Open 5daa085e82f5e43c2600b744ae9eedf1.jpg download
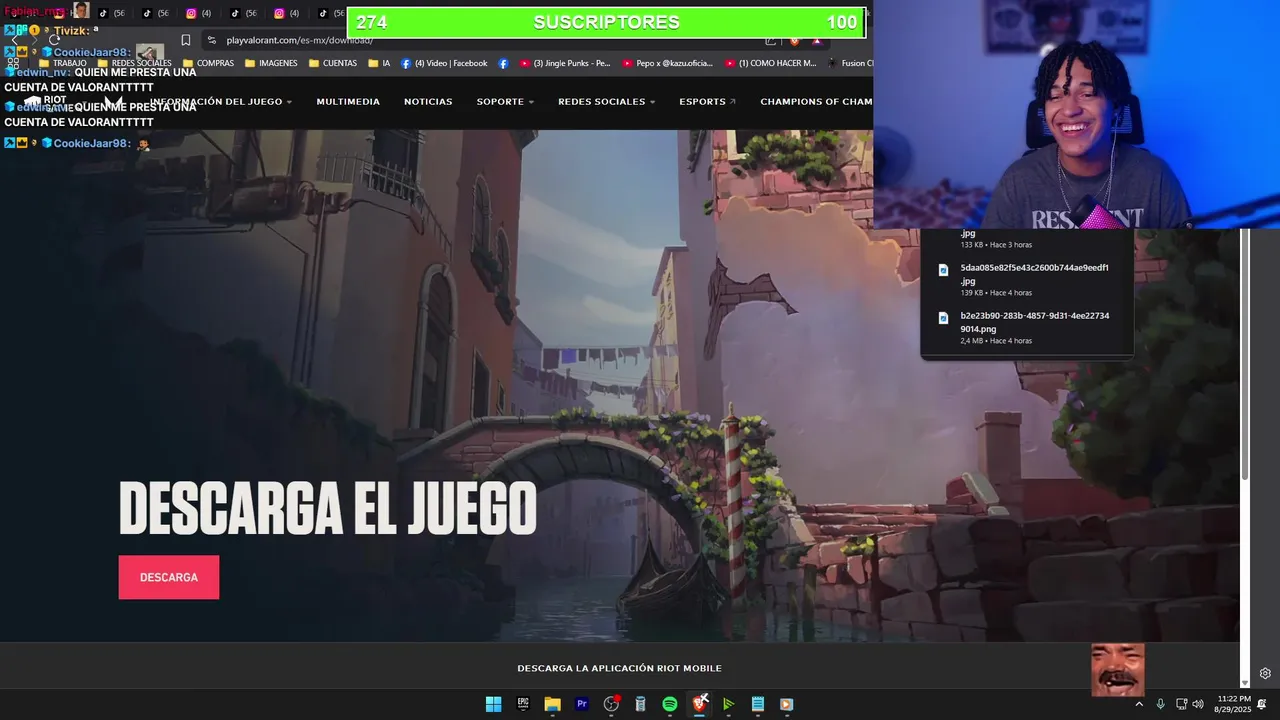 pyautogui.click(x=1034, y=274)
